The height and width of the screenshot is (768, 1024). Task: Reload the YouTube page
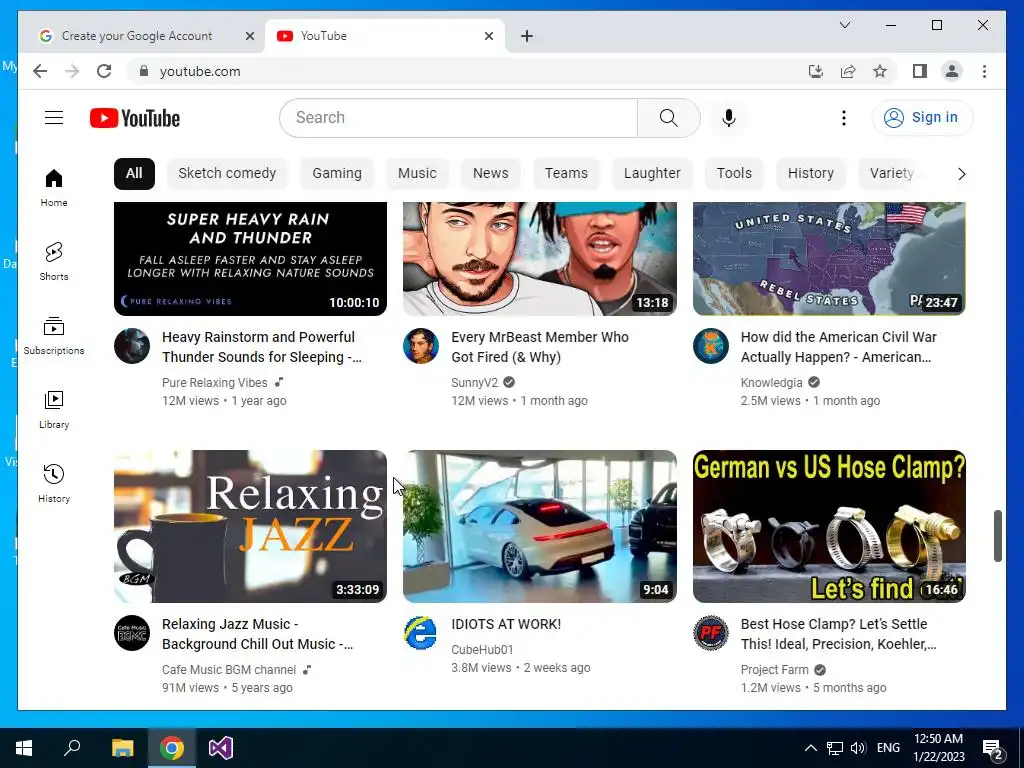(x=104, y=71)
